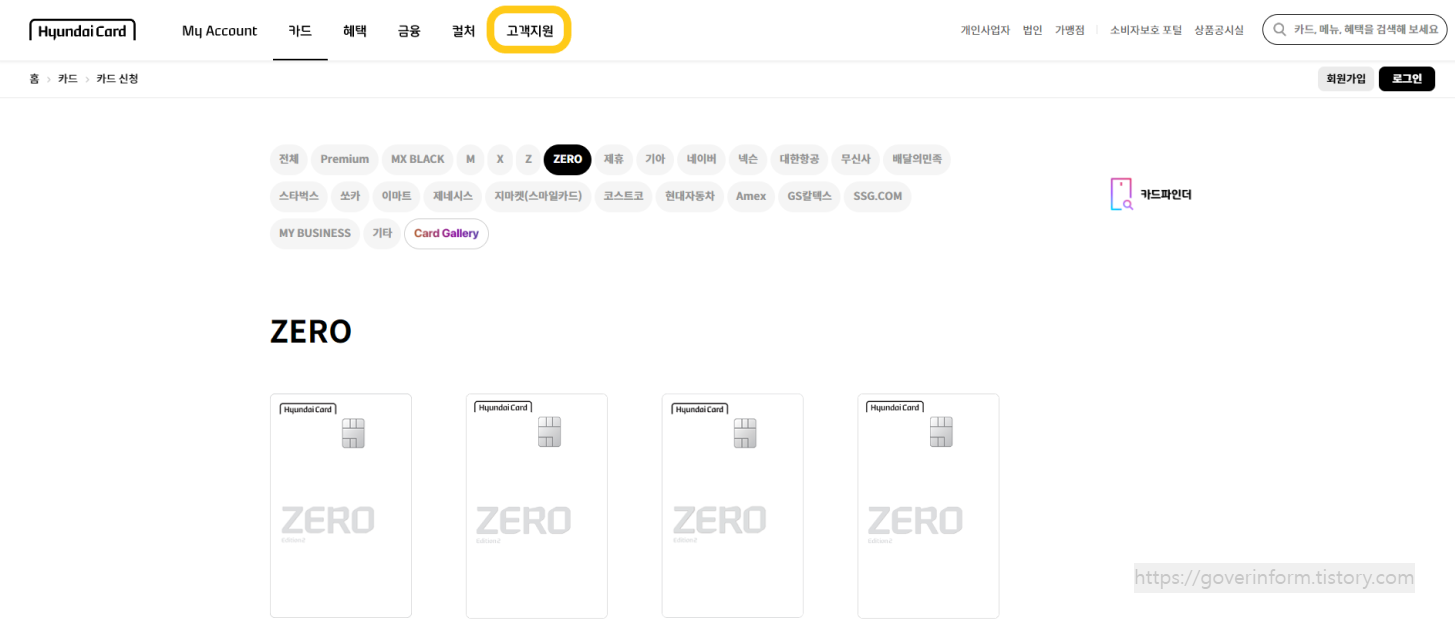Open the 컬처 menu
The width and height of the screenshot is (1455, 633).
point(463,31)
